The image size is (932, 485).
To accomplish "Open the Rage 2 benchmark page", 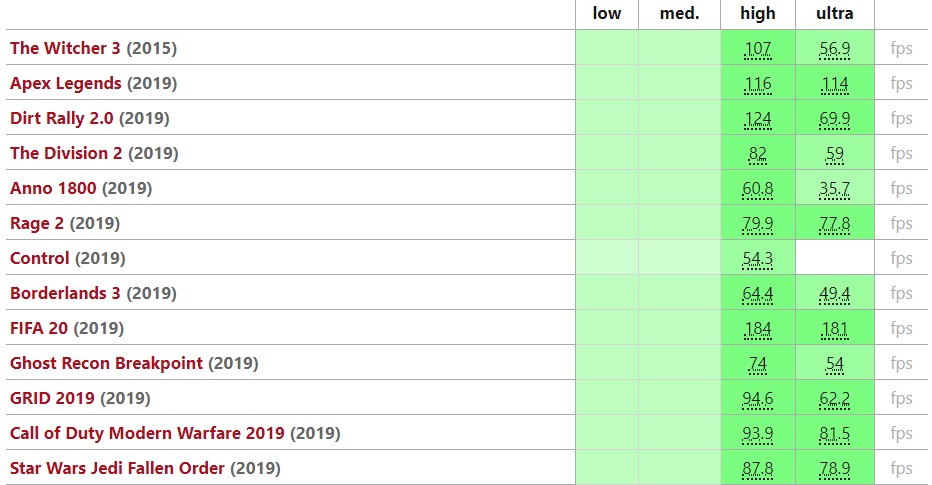I will (37, 223).
